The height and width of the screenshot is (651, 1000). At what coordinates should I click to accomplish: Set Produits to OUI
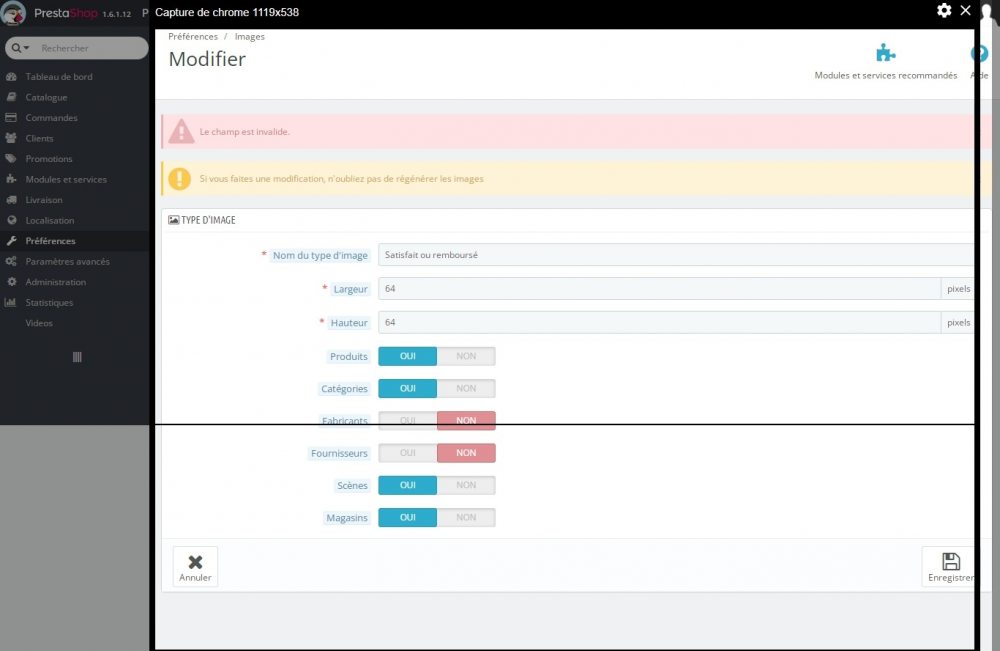point(408,356)
